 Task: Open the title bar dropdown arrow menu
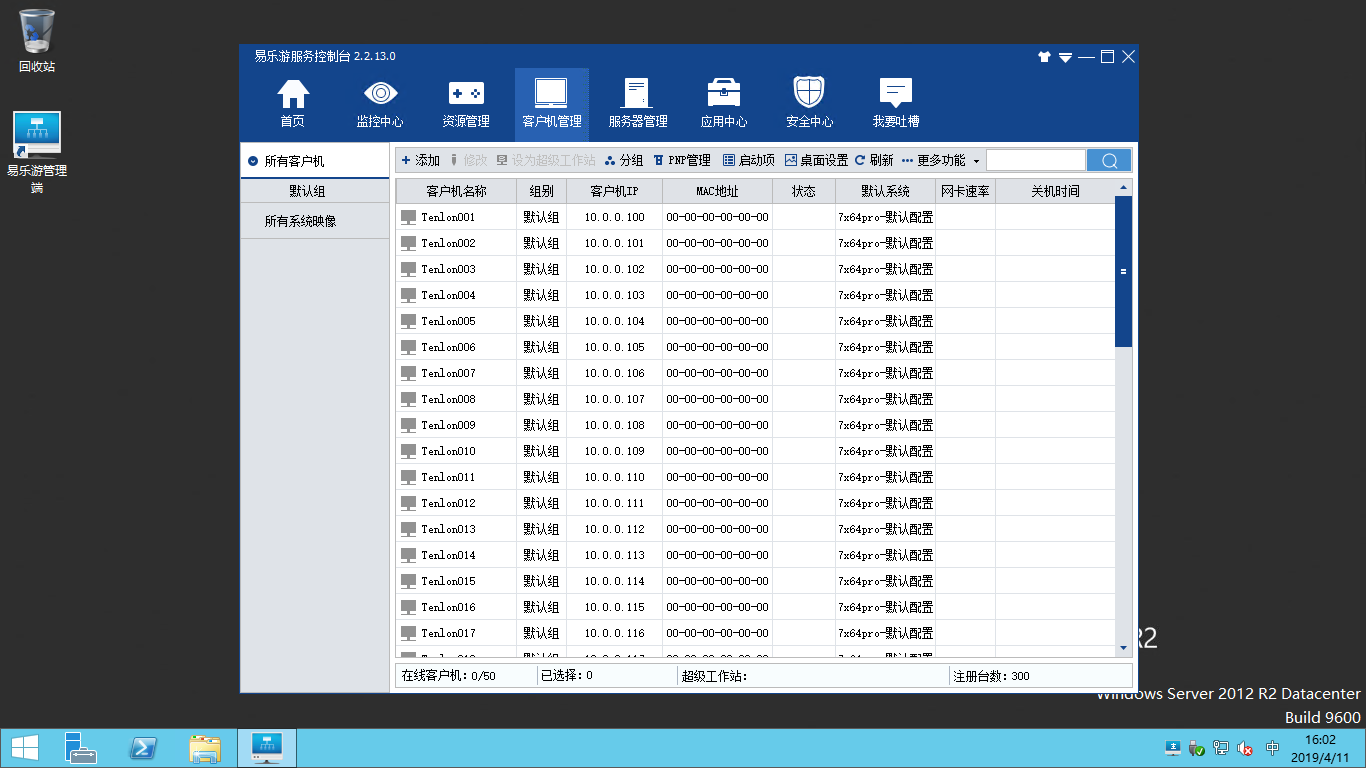tap(1066, 58)
